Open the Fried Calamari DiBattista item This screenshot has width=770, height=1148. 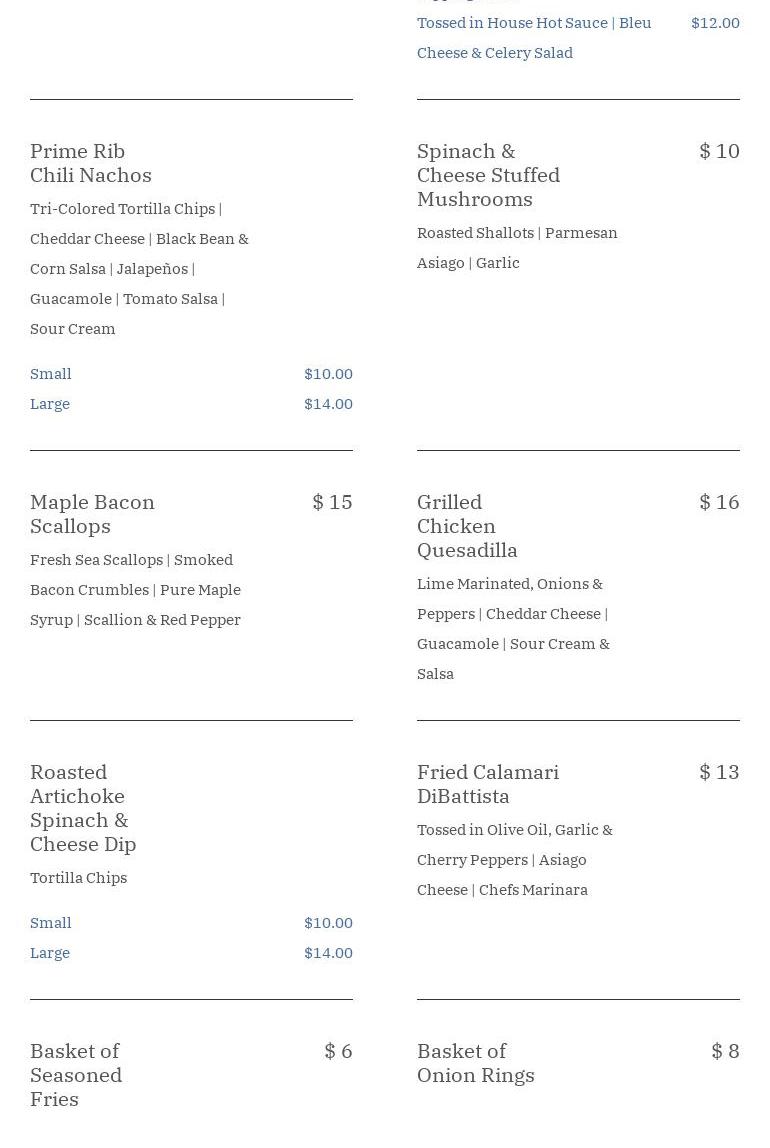[488, 784]
